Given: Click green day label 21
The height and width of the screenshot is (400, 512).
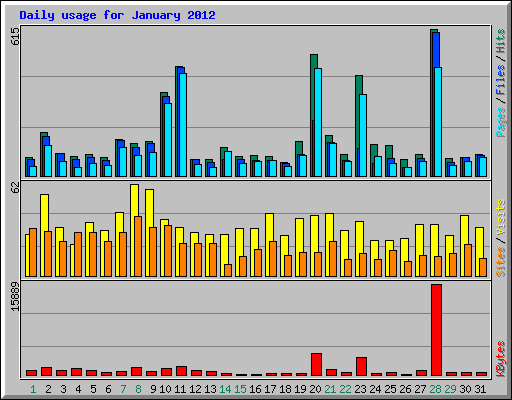Looking at the screenshot, I should [x=330, y=389].
